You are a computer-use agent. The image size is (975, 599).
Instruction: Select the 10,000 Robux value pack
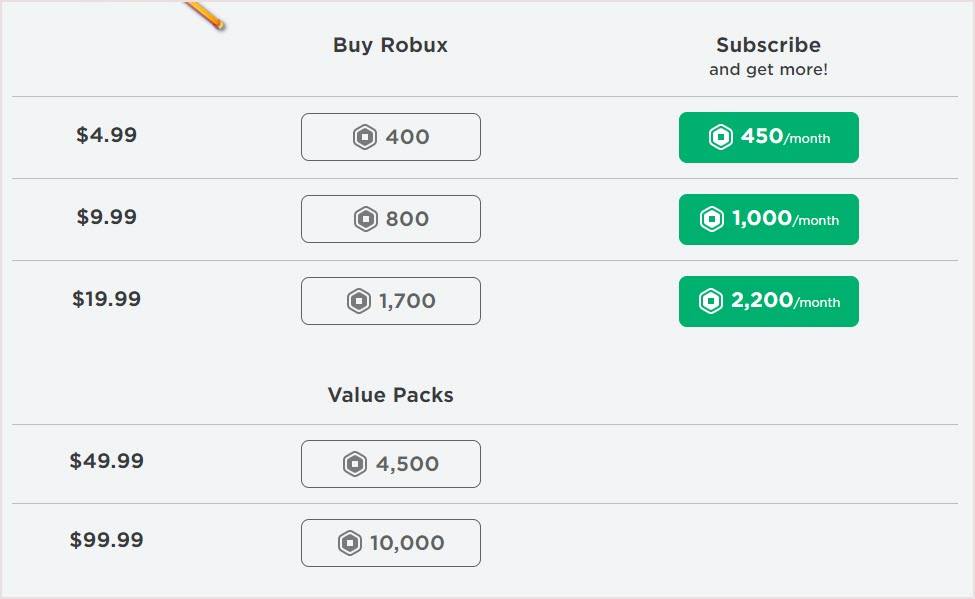pos(390,543)
